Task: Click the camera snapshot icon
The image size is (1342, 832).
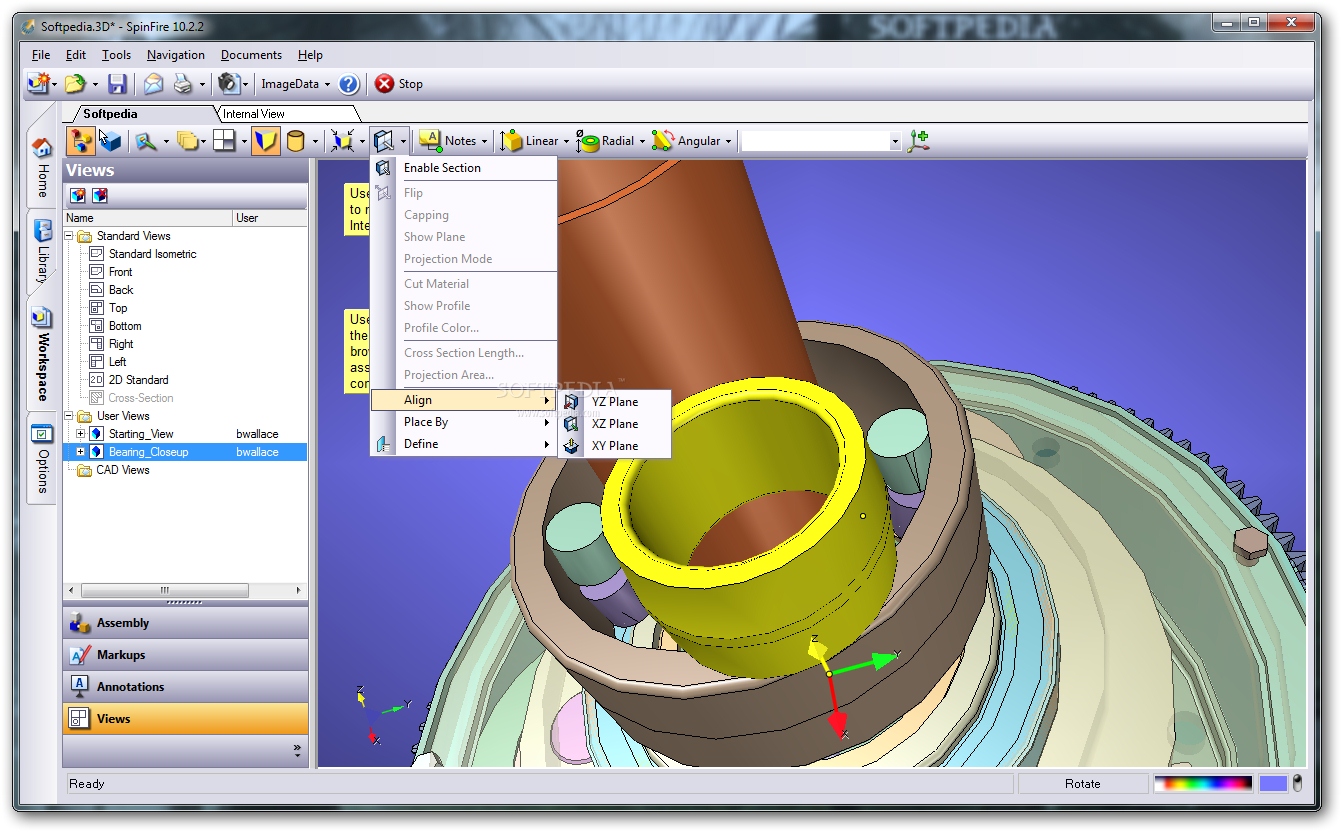Action: point(228,84)
